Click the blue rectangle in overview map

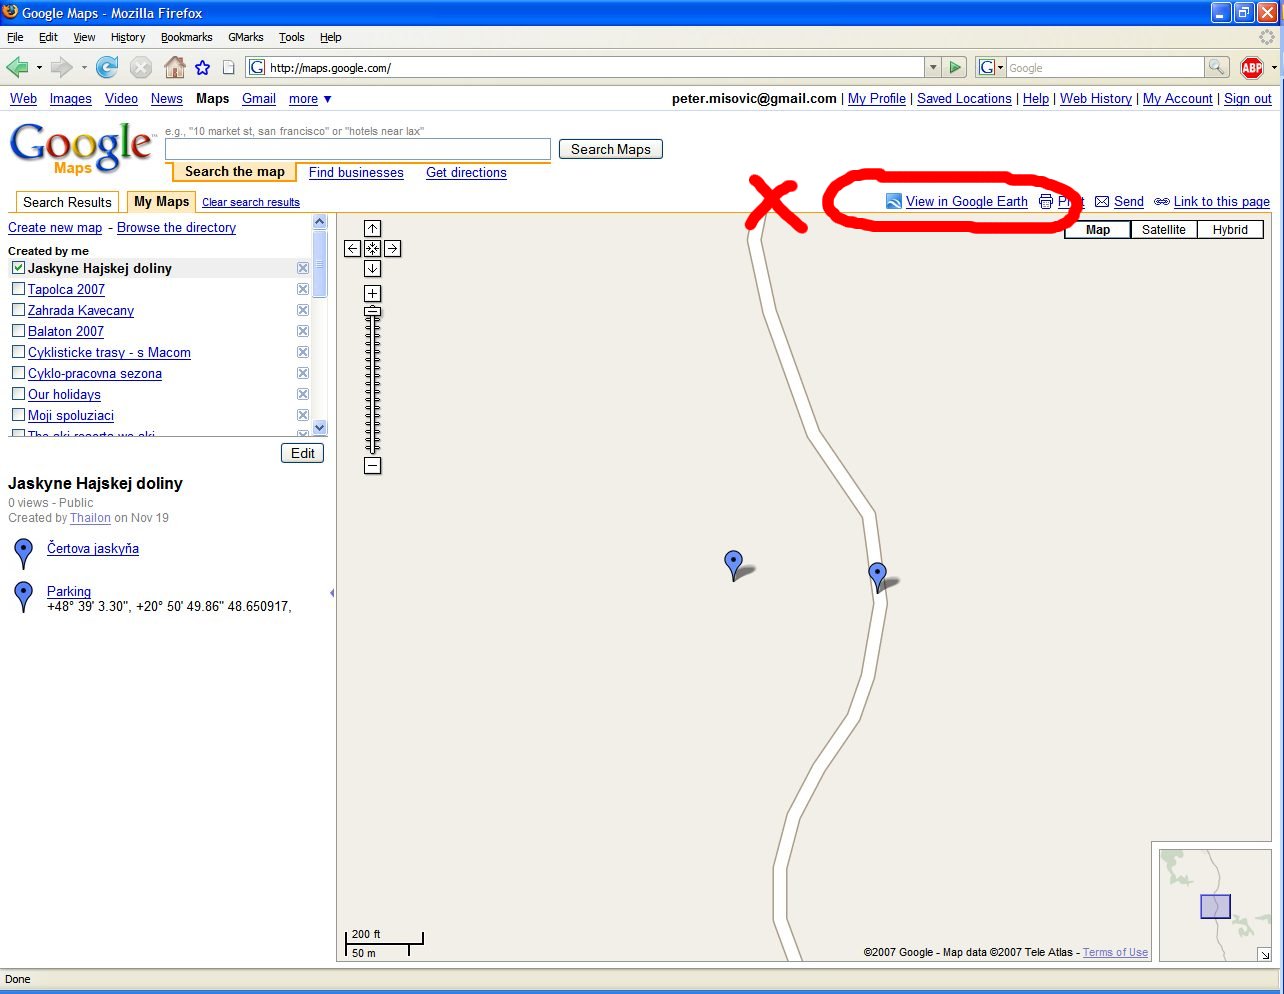click(x=1215, y=906)
